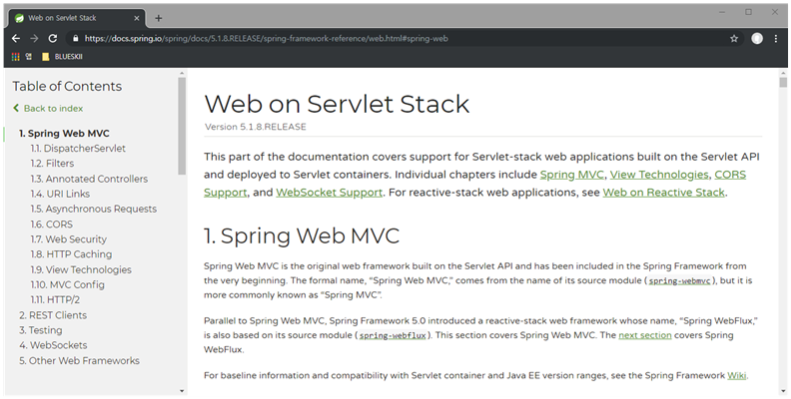Open 1.1. DispatcherServlet in contents

pyautogui.click(x=78, y=148)
